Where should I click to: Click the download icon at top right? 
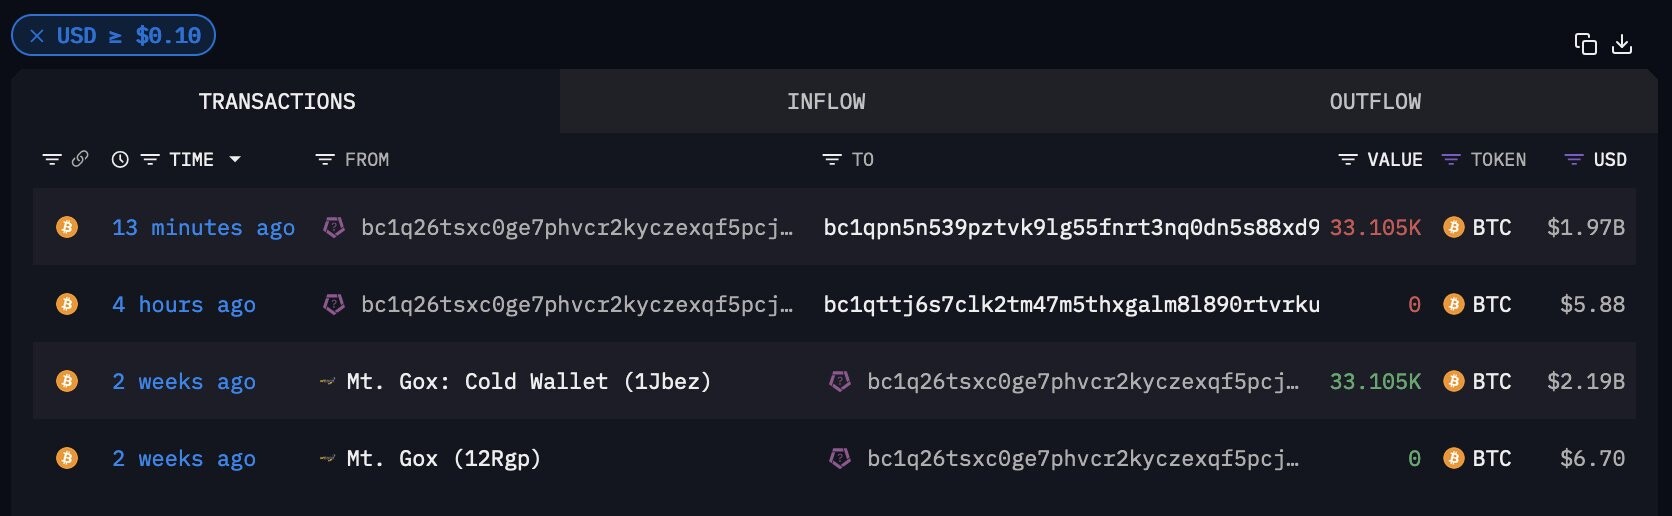tap(1622, 44)
